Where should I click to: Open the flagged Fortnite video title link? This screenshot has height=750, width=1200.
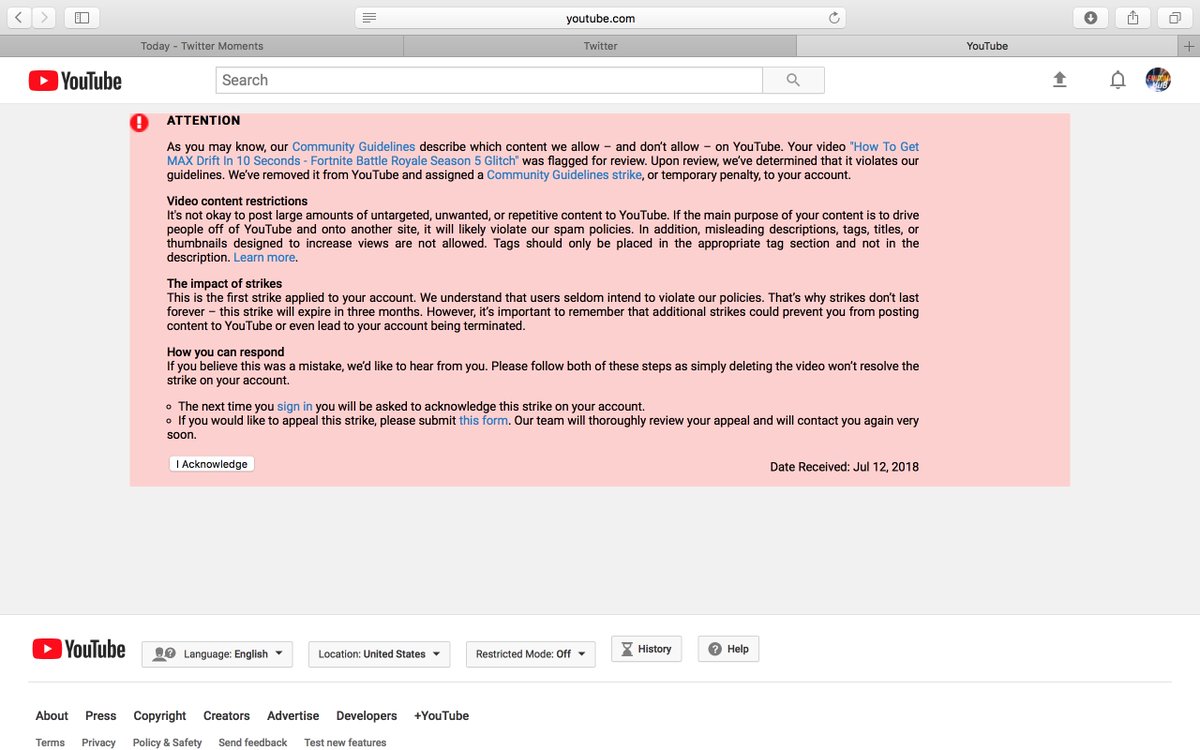point(543,154)
